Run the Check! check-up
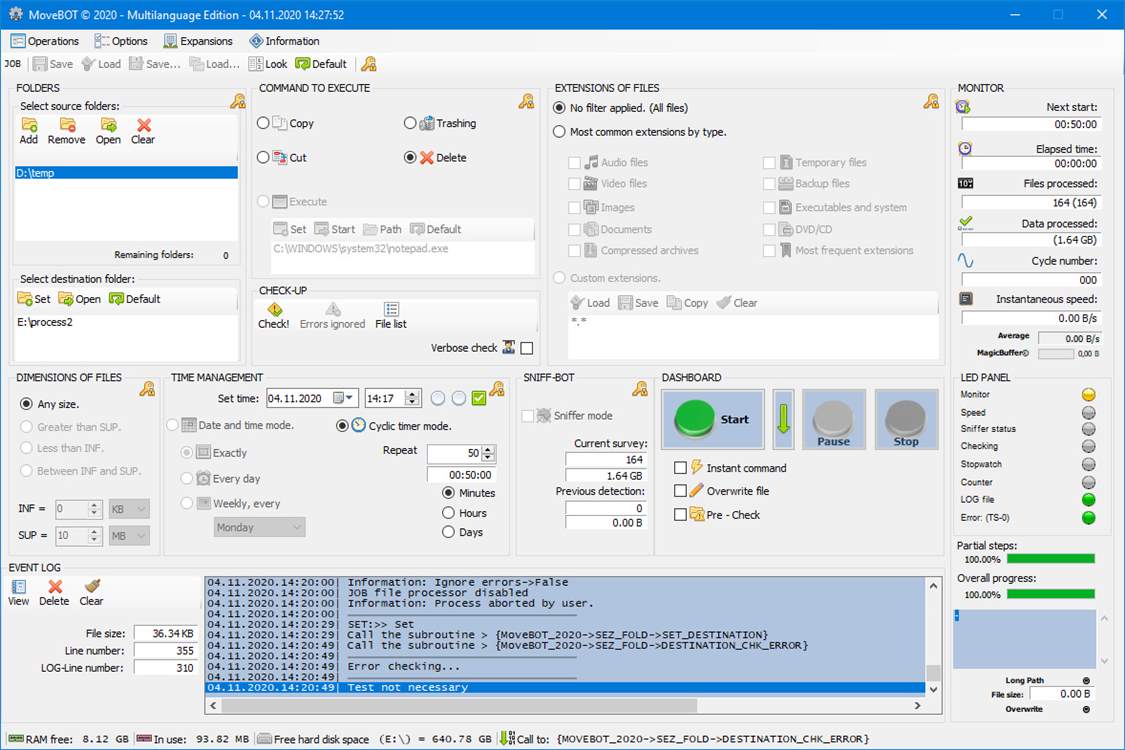This screenshot has width=1125, height=750. pos(273,316)
